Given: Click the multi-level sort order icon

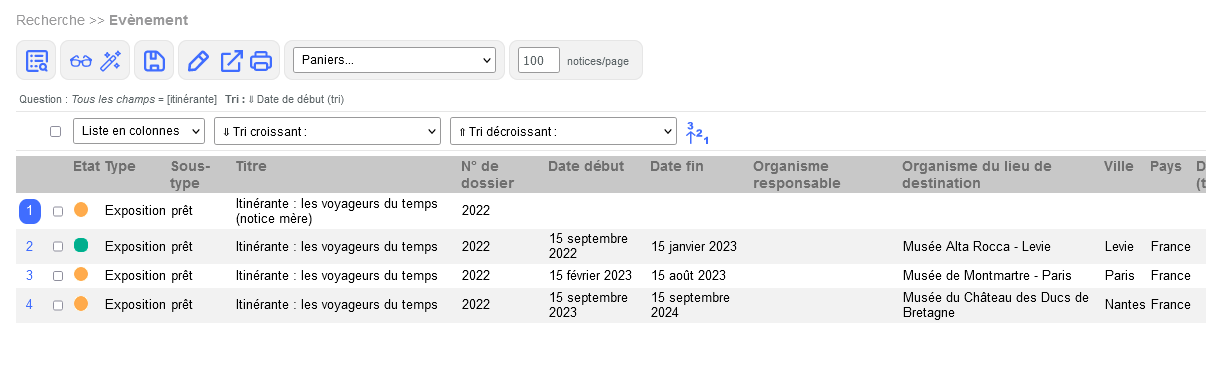Looking at the screenshot, I should coord(697,132).
